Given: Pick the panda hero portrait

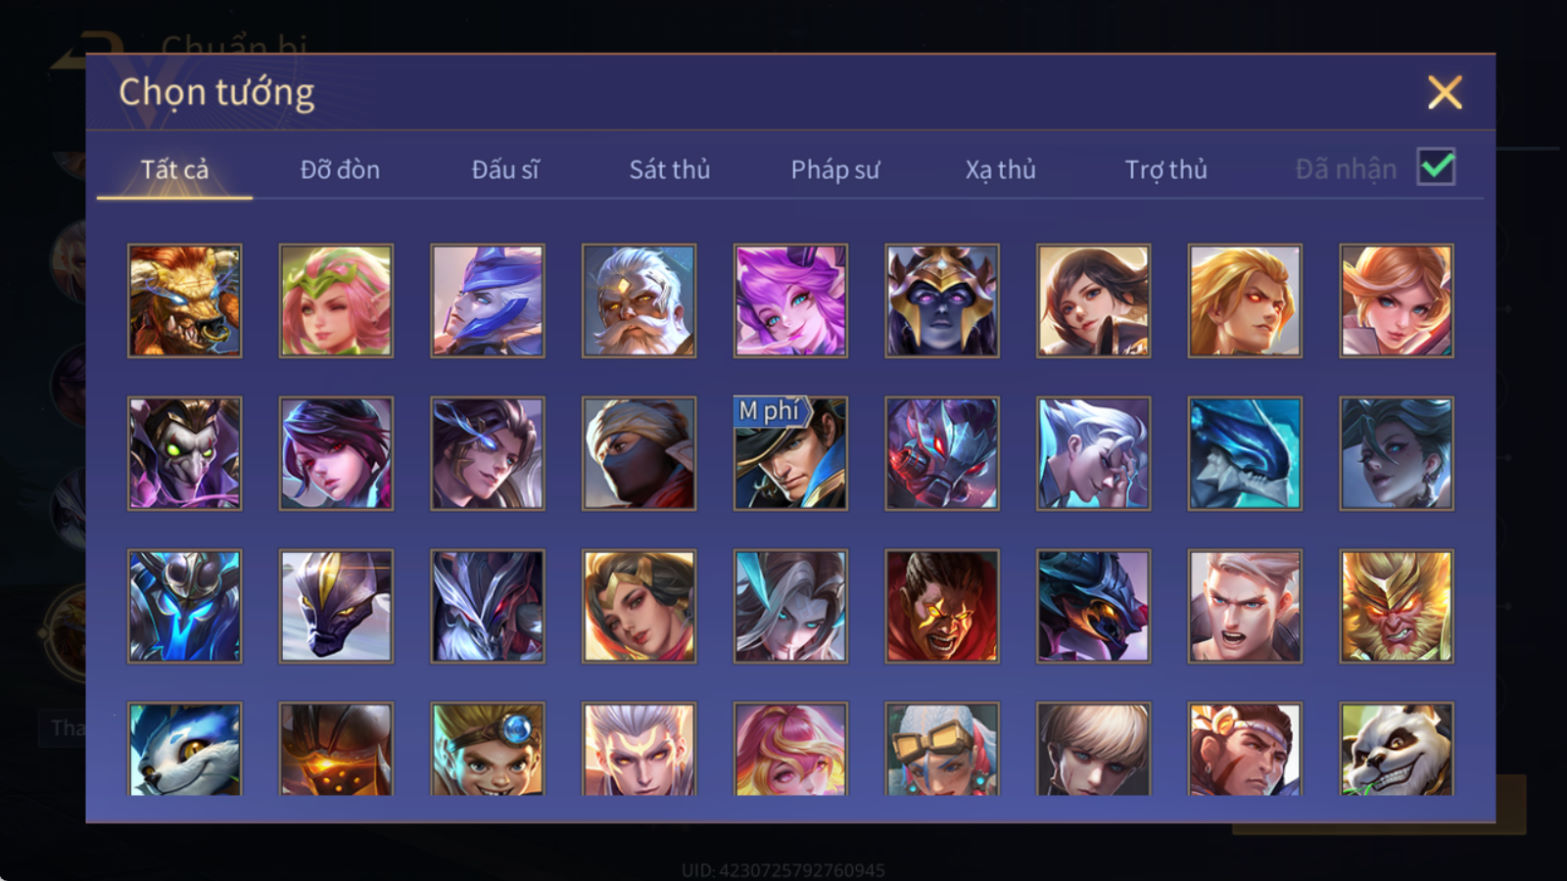Looking at the screenshot, I should point(1396,749).
